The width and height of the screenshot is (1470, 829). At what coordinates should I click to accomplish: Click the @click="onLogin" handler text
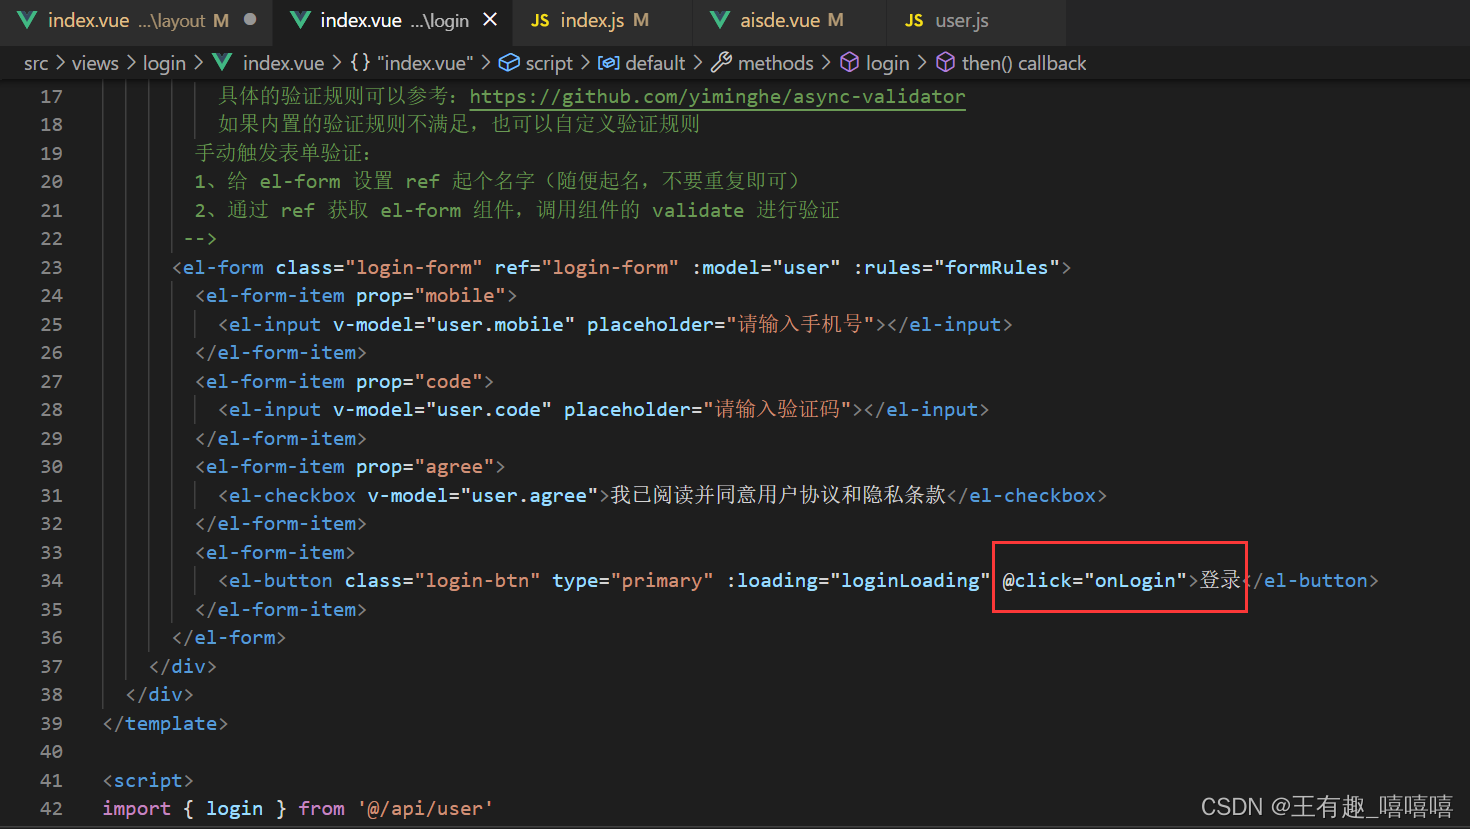1094,581
